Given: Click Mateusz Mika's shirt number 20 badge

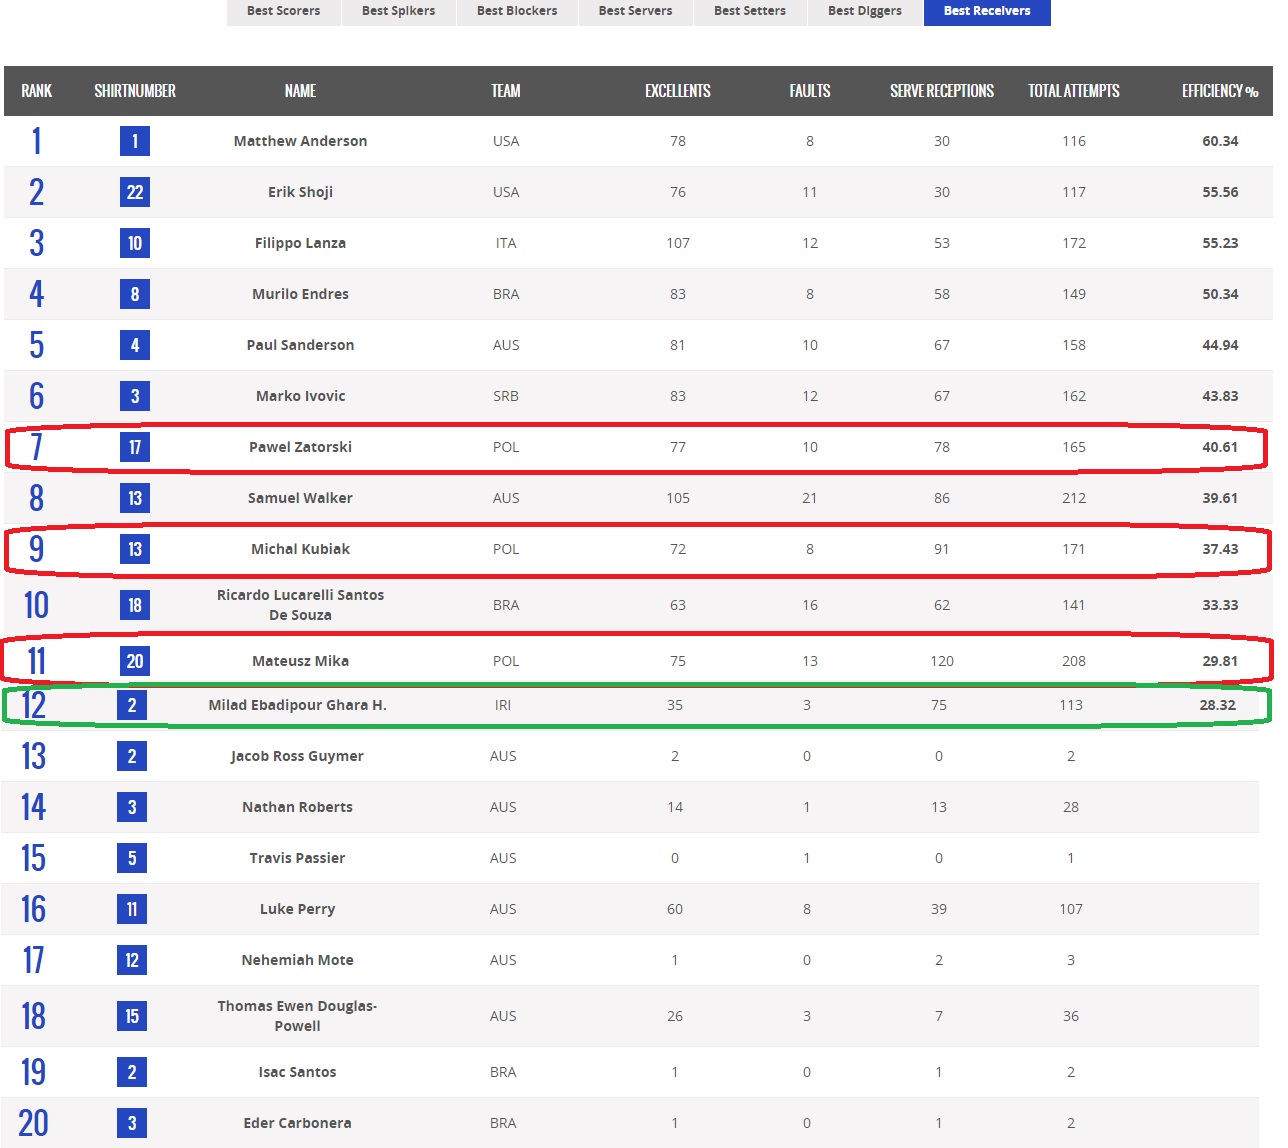Looking at the screenshot, I should [x=135, y=661].
